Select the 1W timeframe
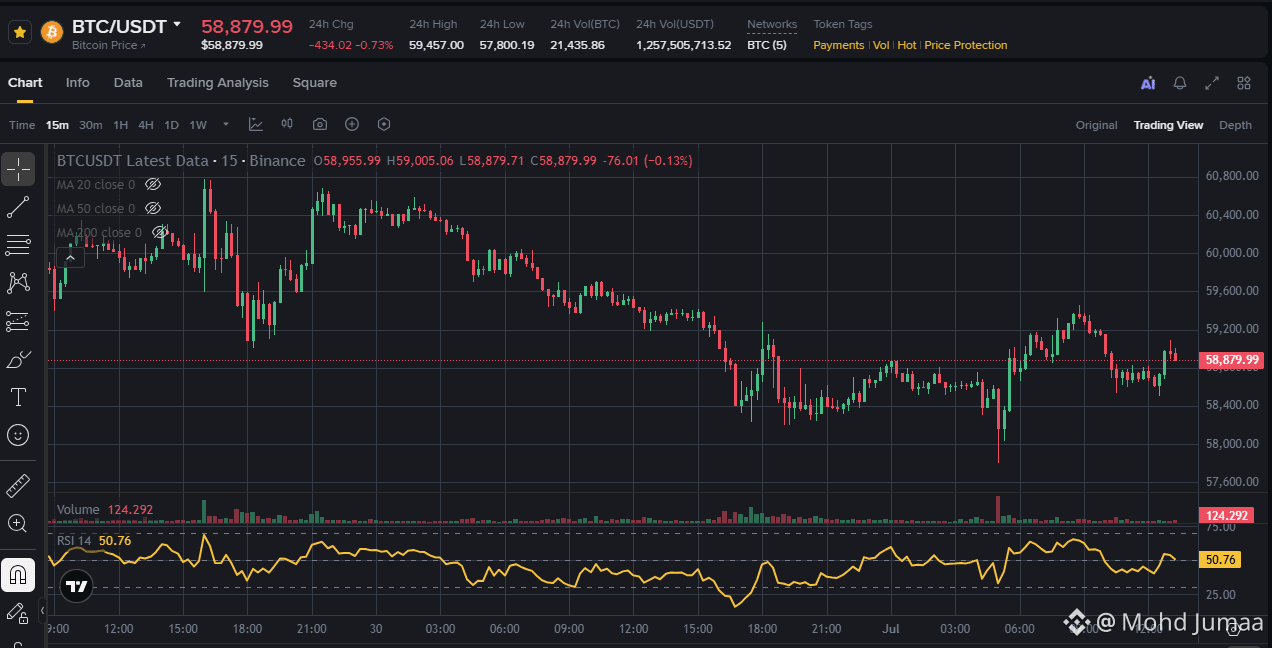This screenshot has height=648, width=1272. pos(198,125)
